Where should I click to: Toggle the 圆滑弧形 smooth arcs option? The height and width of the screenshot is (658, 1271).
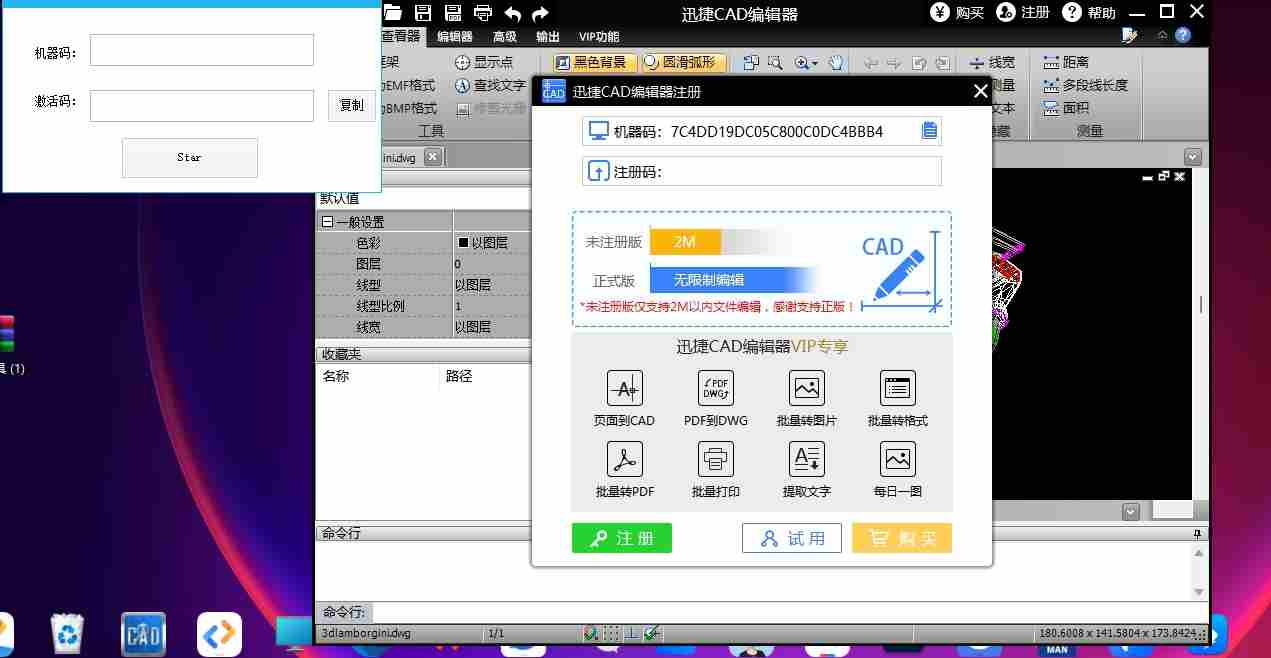pyautogui.click(x=683, y=62)
